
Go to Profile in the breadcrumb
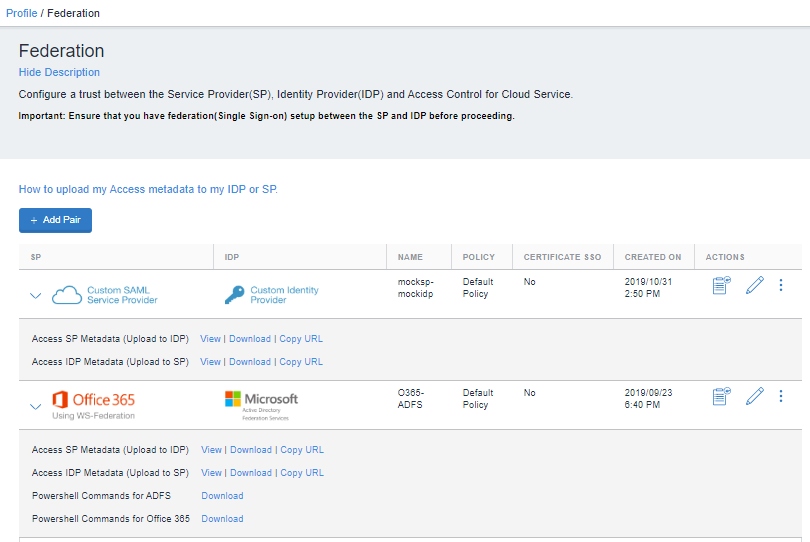[21, 13]
